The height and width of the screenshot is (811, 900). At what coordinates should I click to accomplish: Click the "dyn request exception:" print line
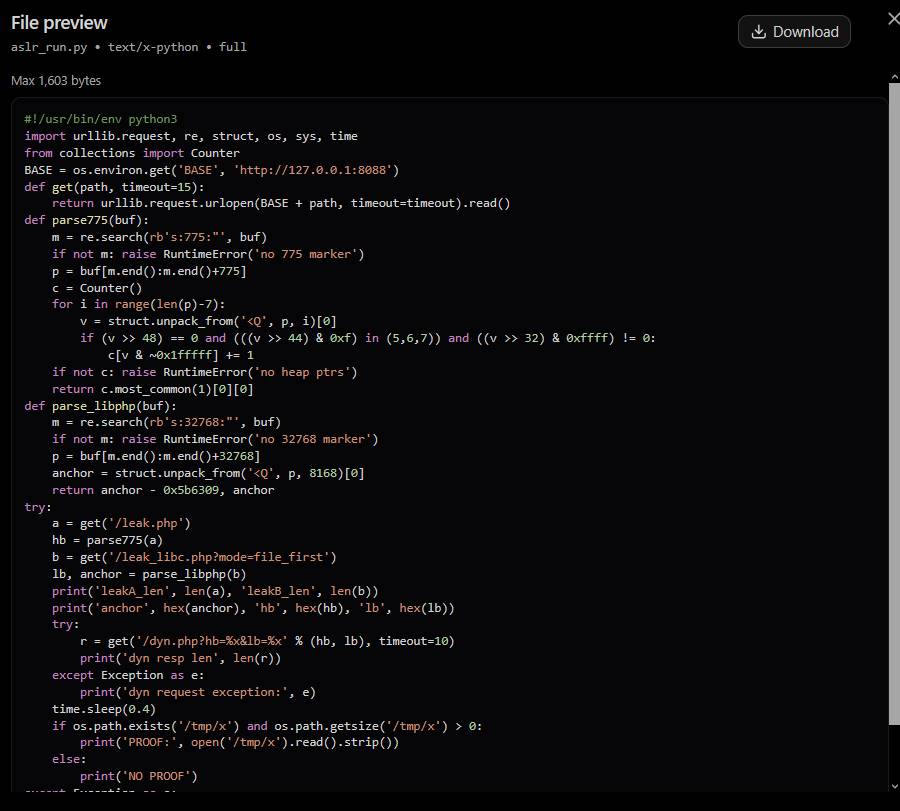[x=197, y=692]
